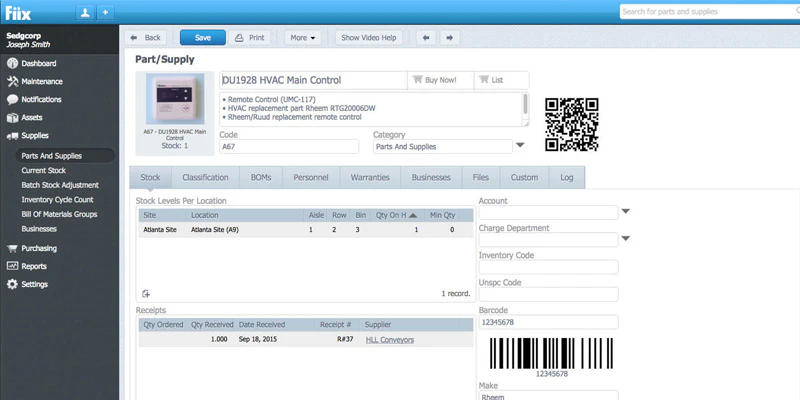
Task: Open the Custom tab
Action: pyautogui.click(x=524, y=178)
